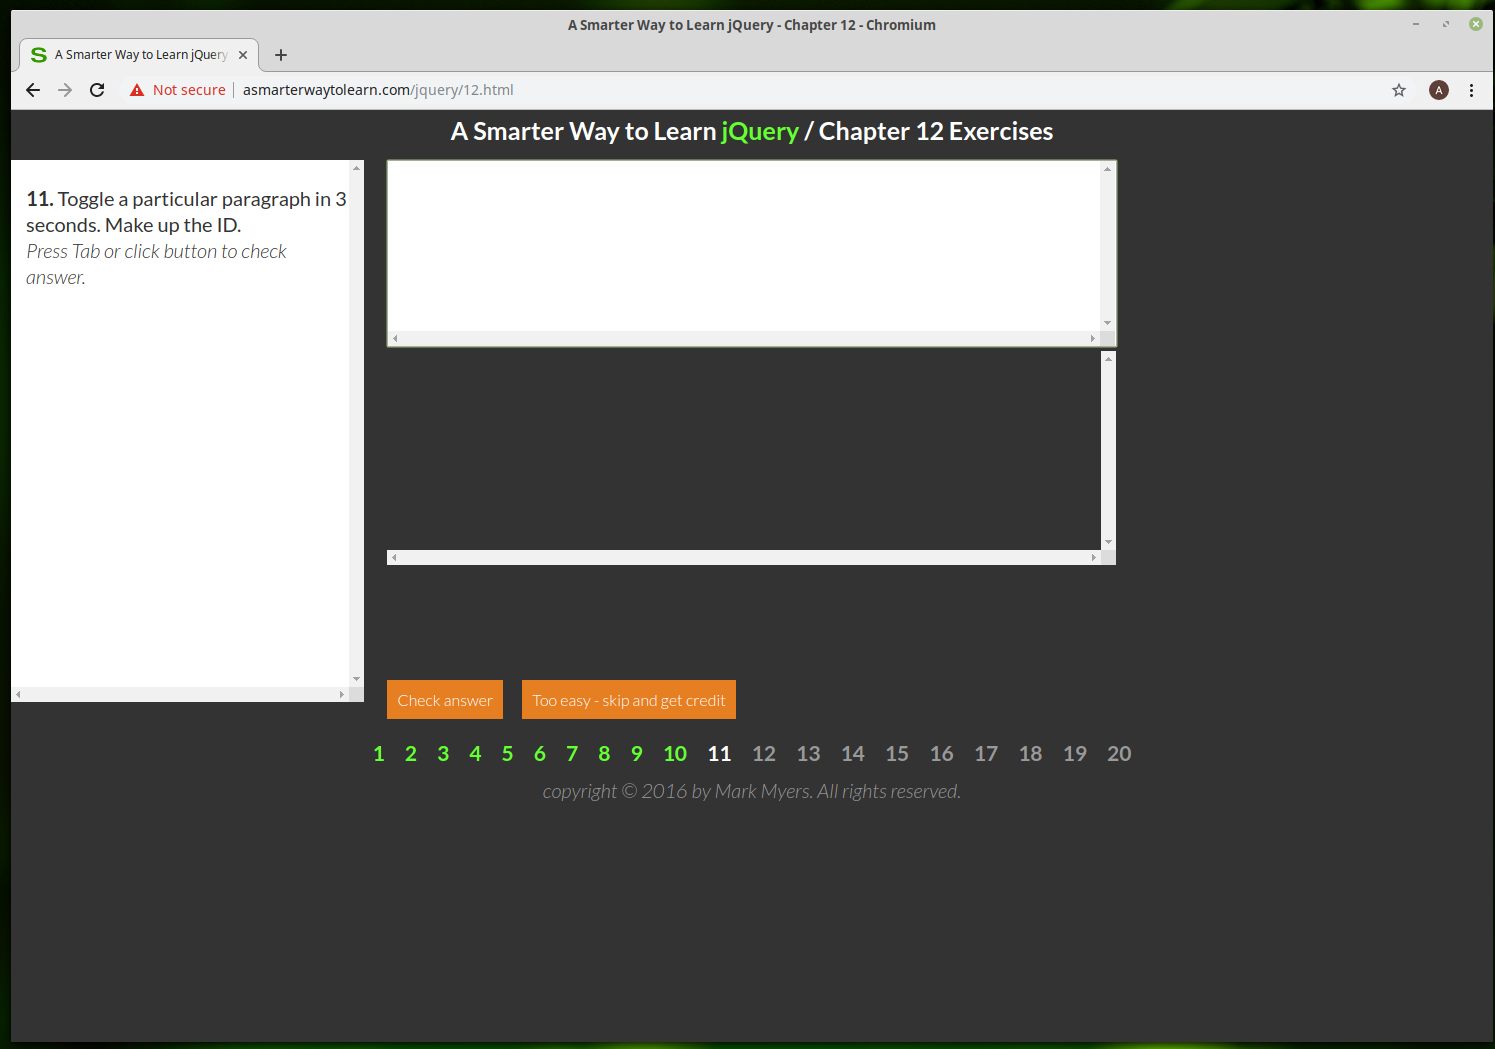This screenshot has height=1049, width=1495.
Task: Bookmark this page with the star icon
Action: (x=1399, y=90)
